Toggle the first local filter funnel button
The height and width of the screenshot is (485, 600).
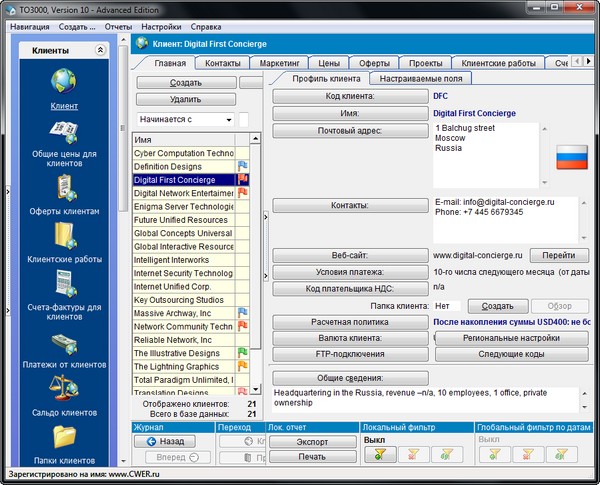click(378, 454)
